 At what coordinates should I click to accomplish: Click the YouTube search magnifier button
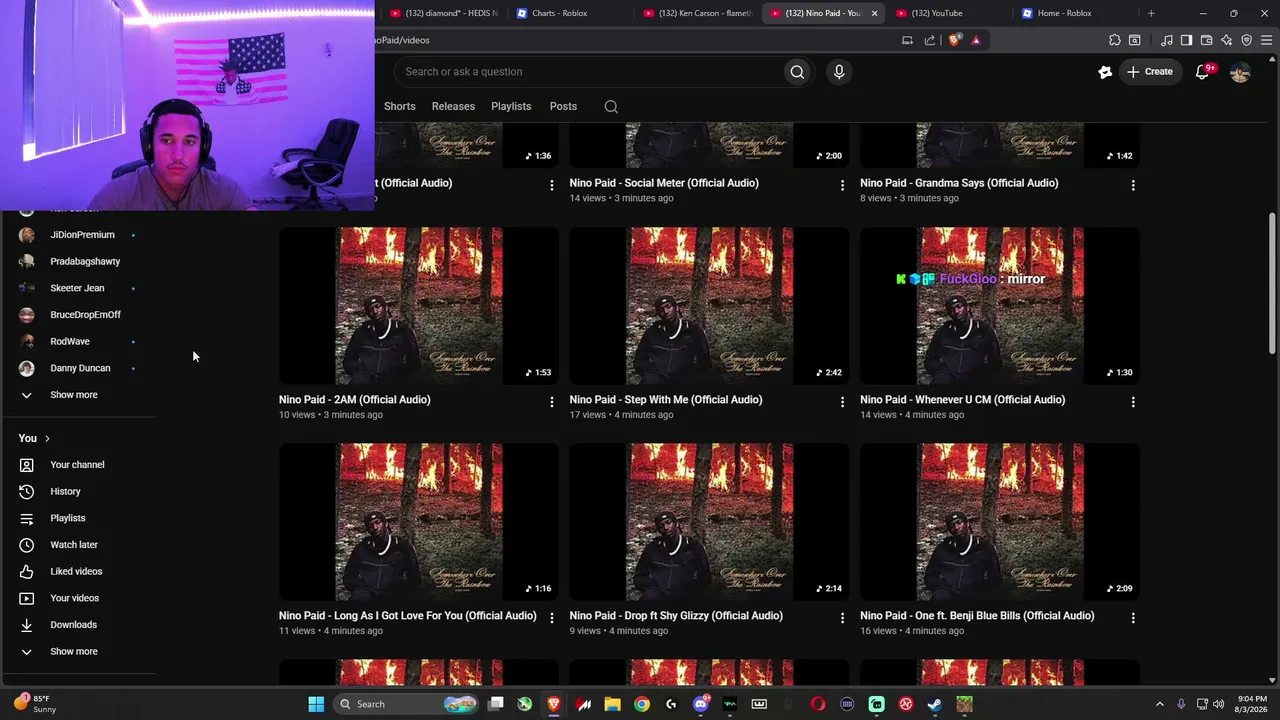[x=797, y=72]
